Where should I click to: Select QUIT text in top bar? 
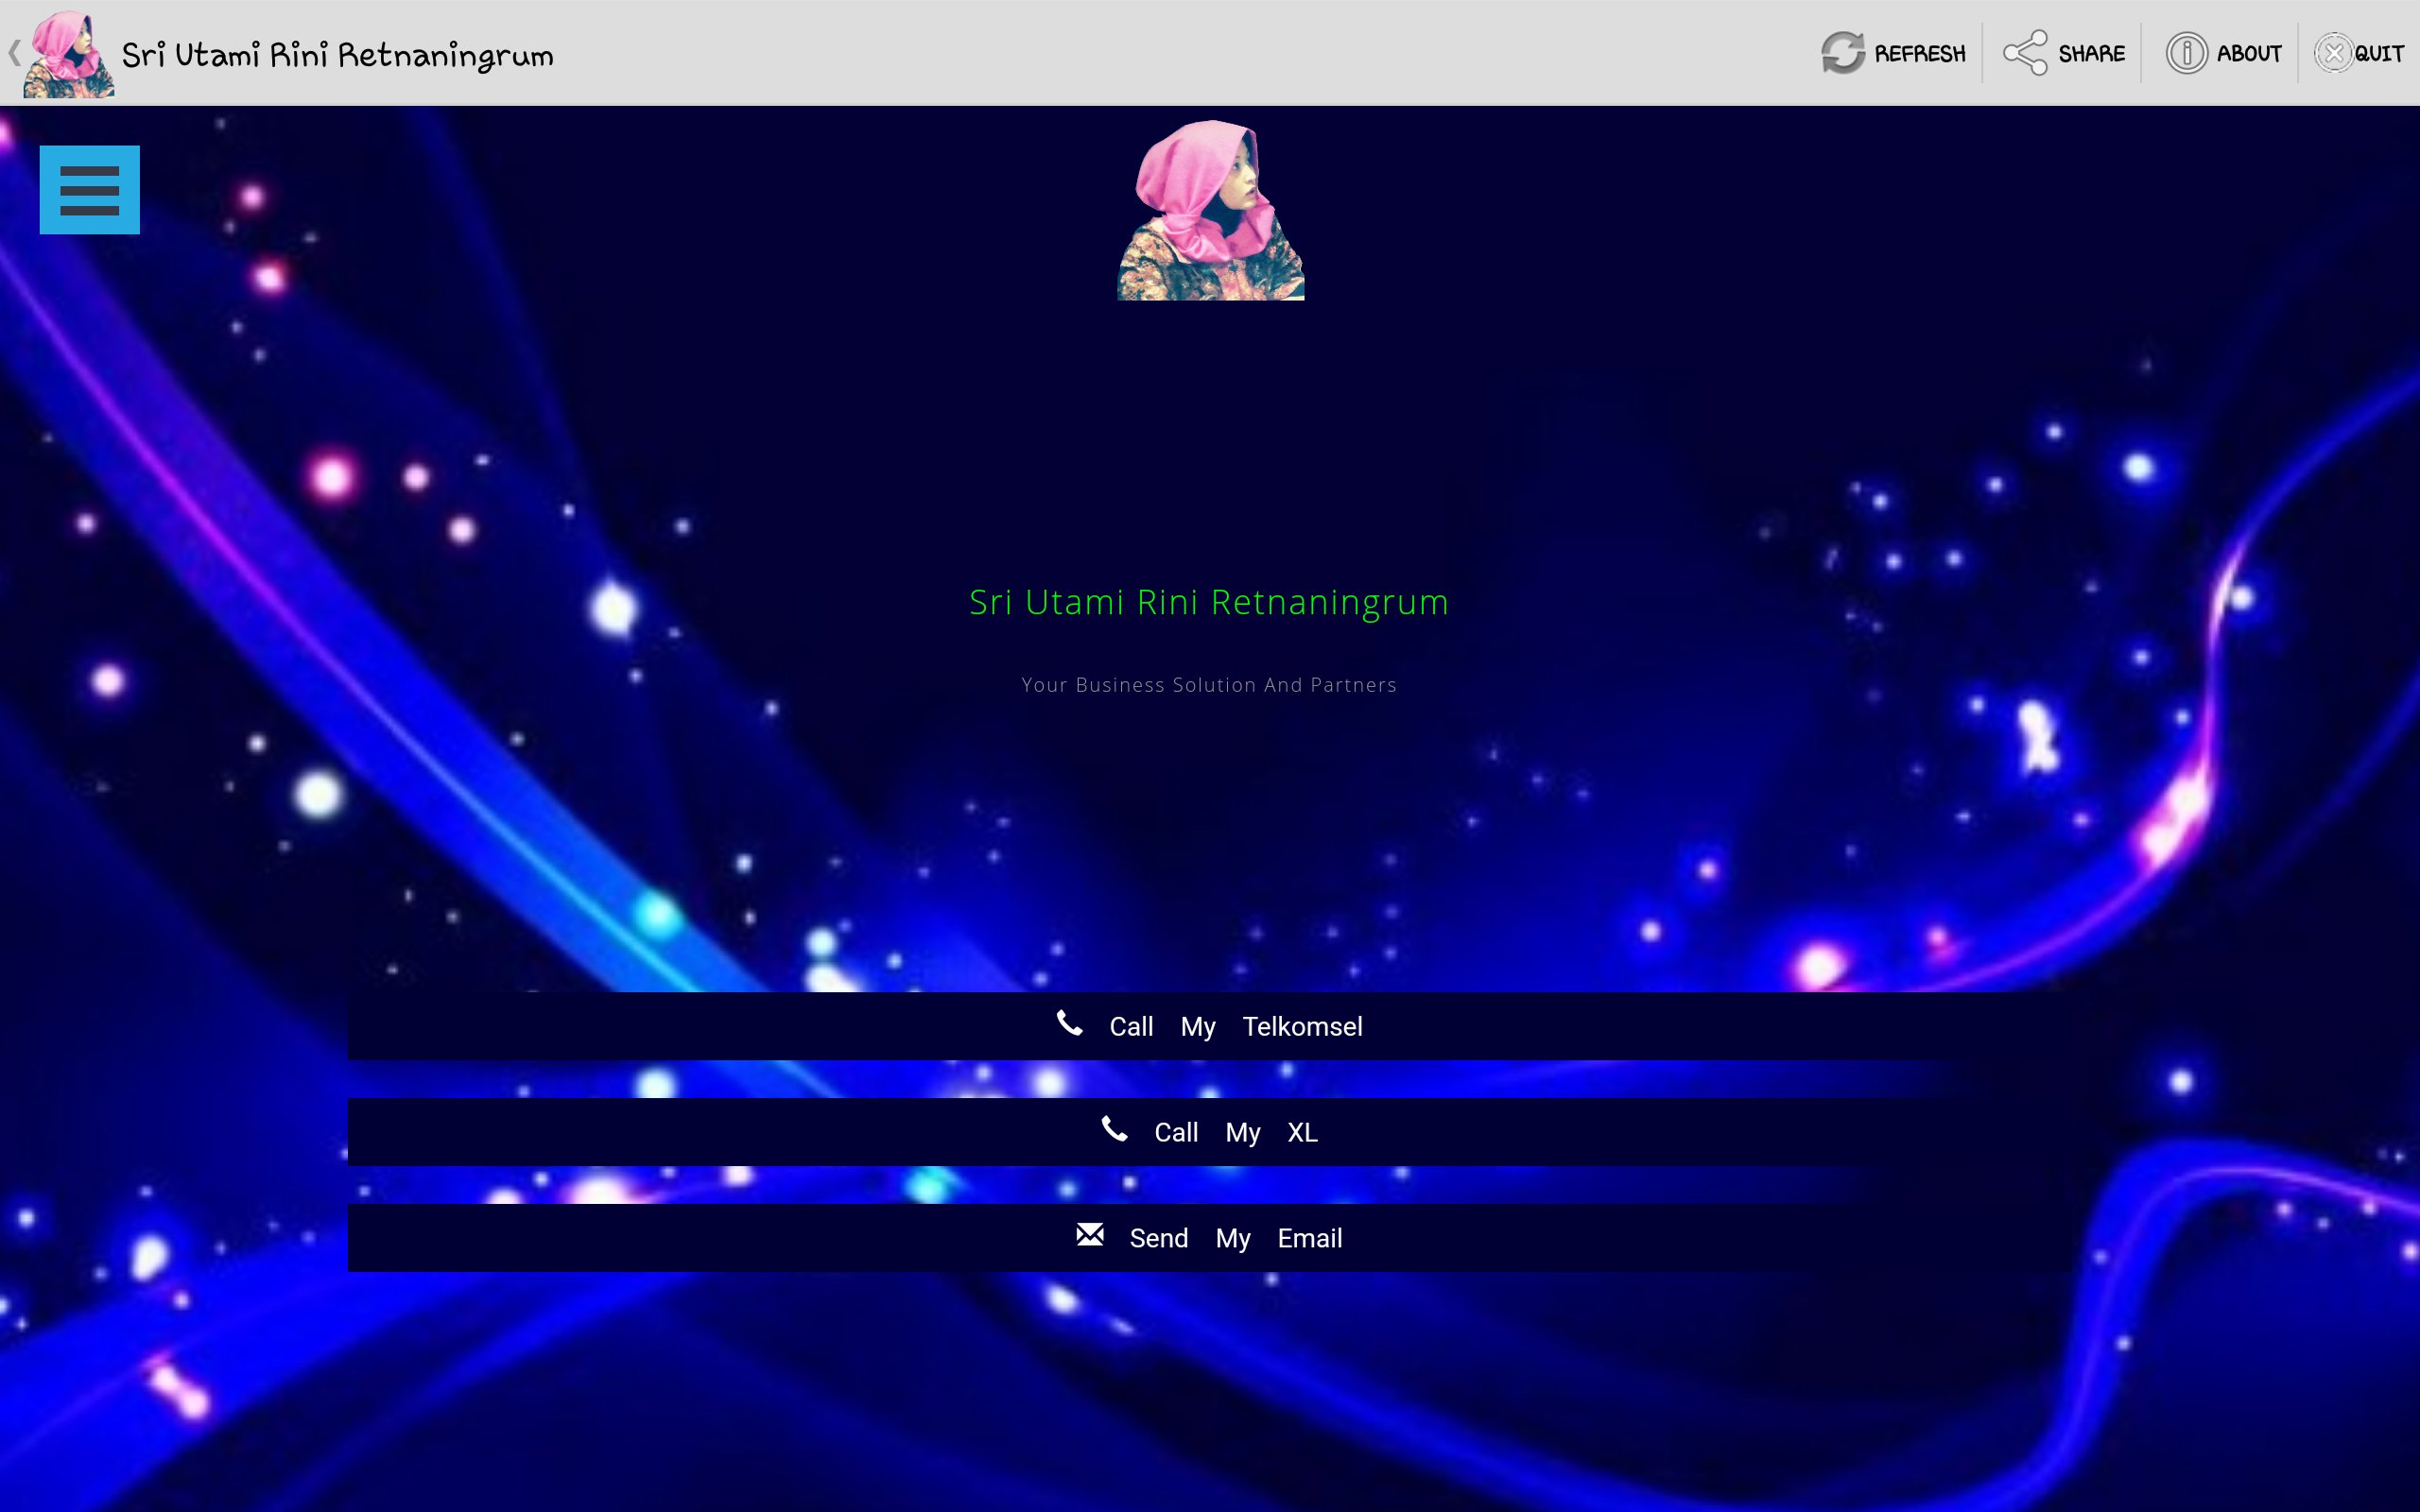pos(2379,54)
